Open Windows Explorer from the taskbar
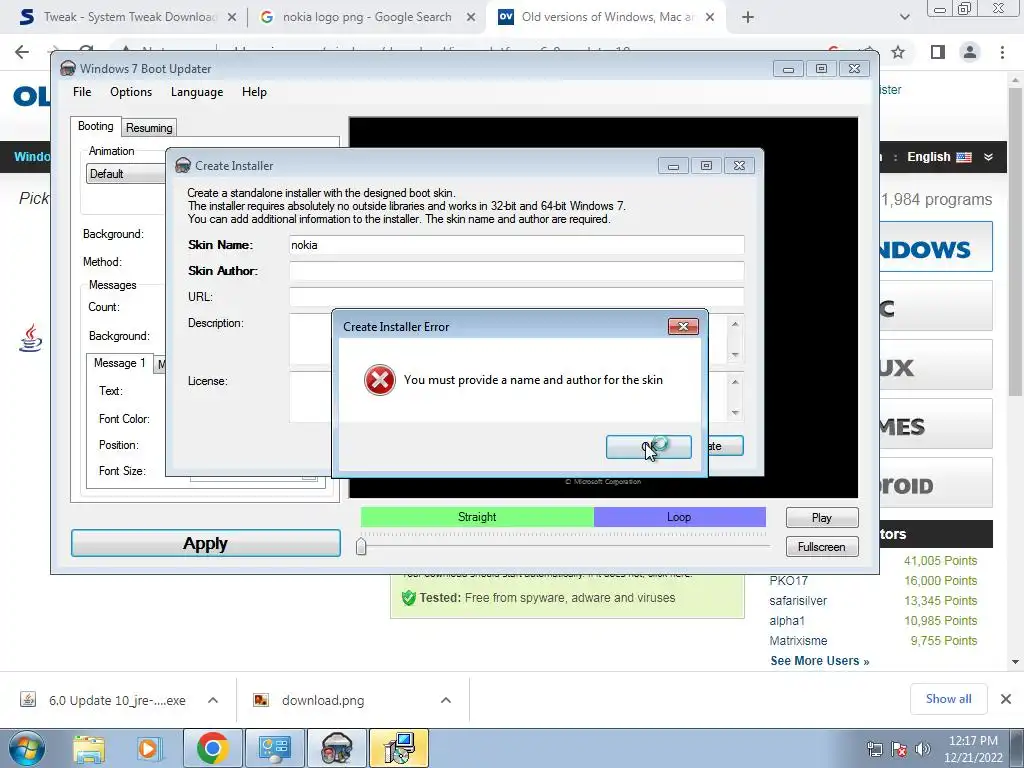This screenshot has height=768, width=1024. point(89,748)
